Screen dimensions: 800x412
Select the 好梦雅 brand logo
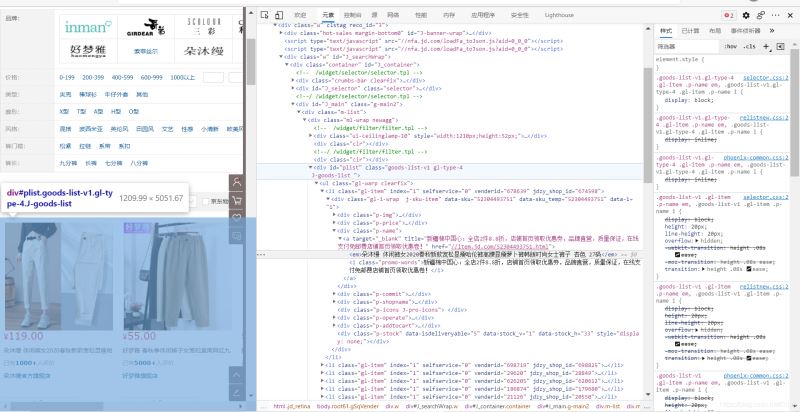(88, 51)
